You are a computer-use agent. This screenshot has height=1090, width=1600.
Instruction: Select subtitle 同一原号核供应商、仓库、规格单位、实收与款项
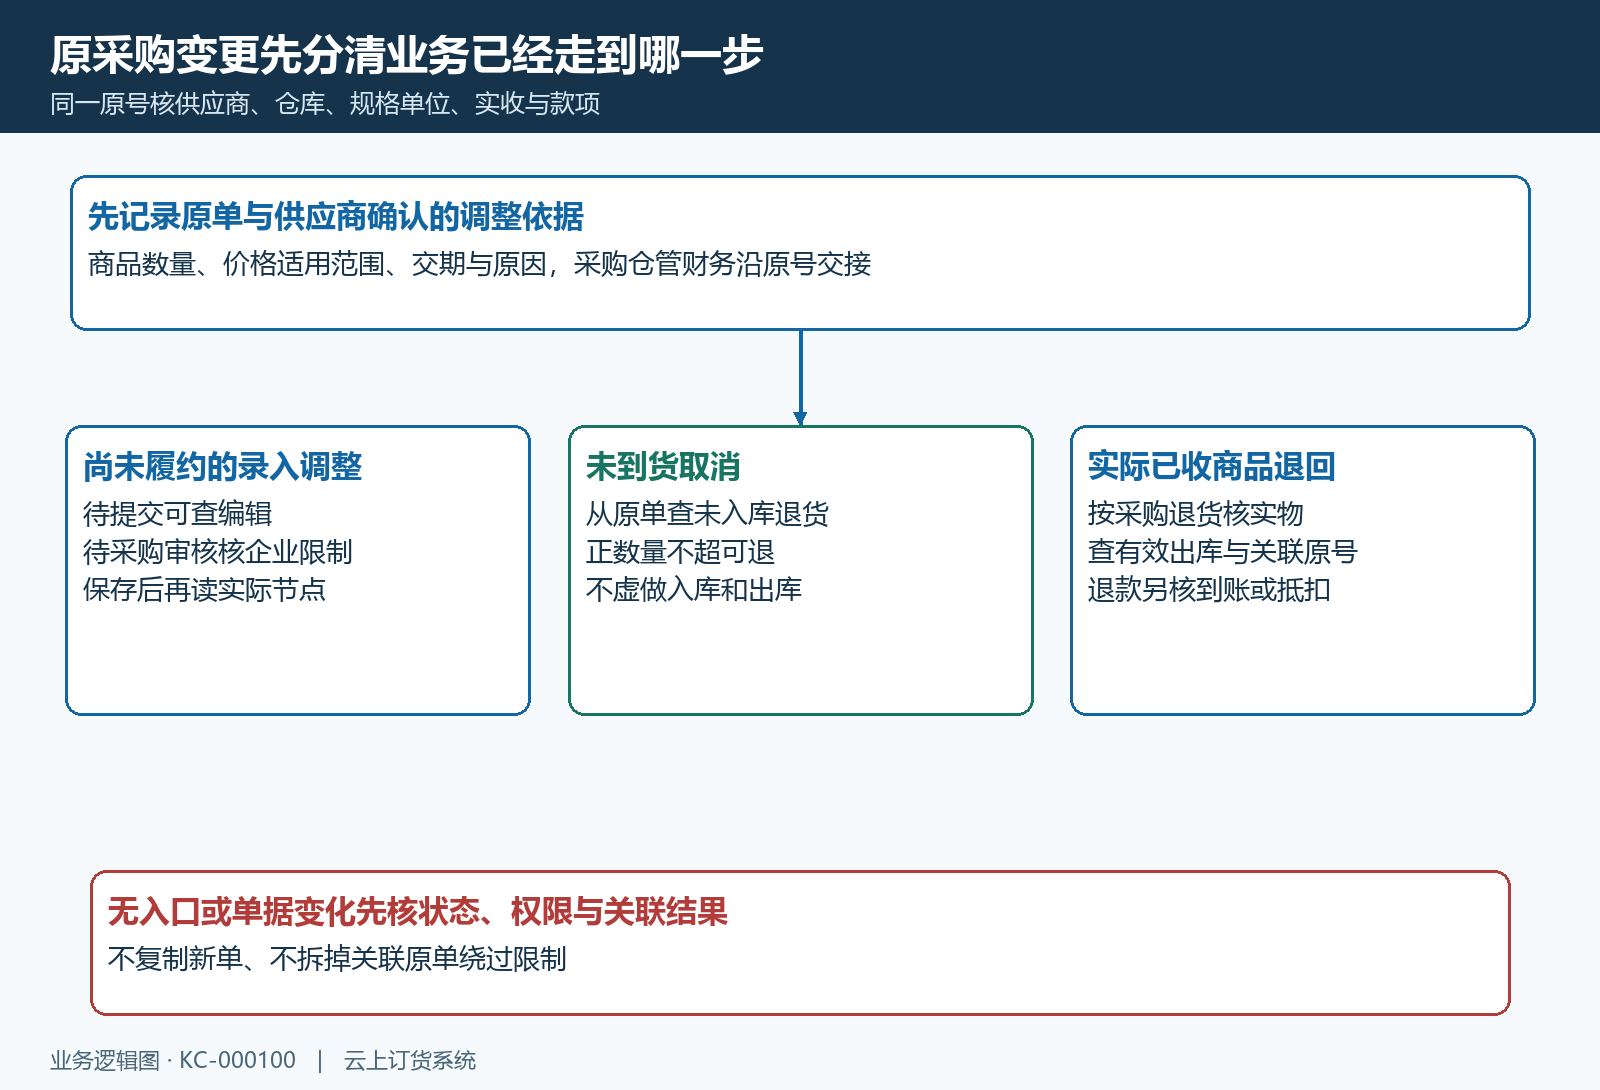pos(325,104)
